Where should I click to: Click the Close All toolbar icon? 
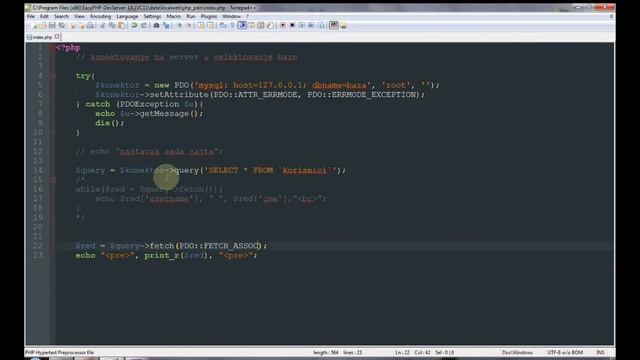(81, 25)
